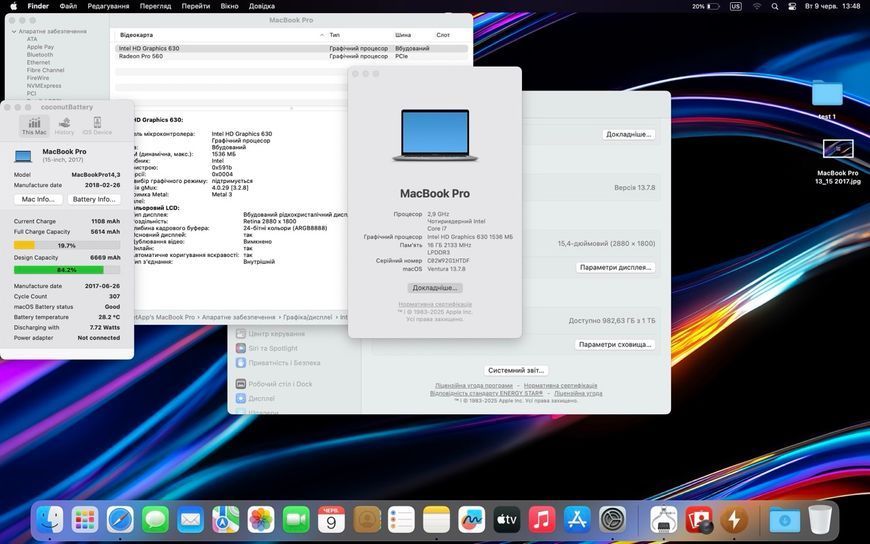Open System Information chip icon in Dock
The width and height of the screenshot is (870, 544).
click(663, 520)
